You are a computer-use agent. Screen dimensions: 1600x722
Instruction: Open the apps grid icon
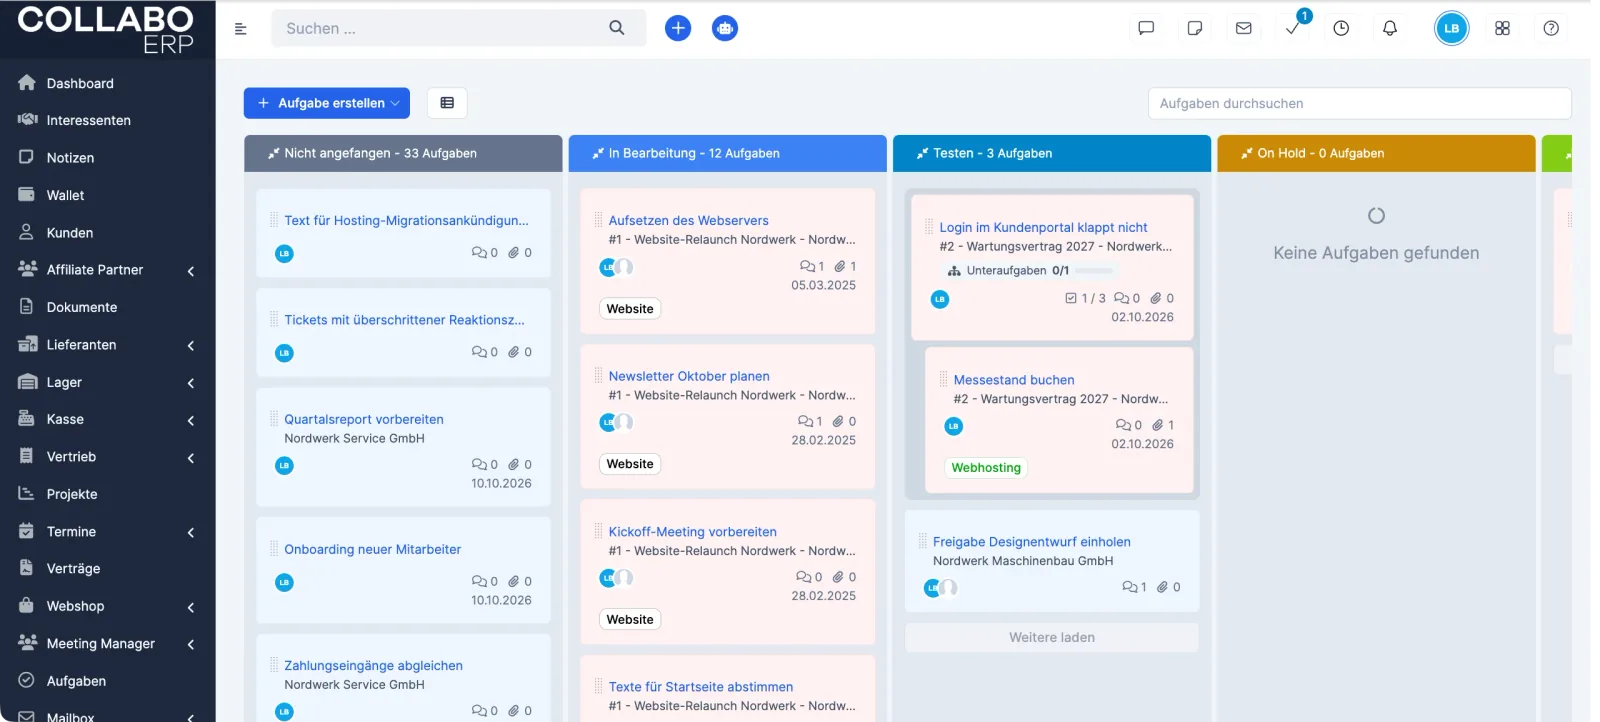1502,28
